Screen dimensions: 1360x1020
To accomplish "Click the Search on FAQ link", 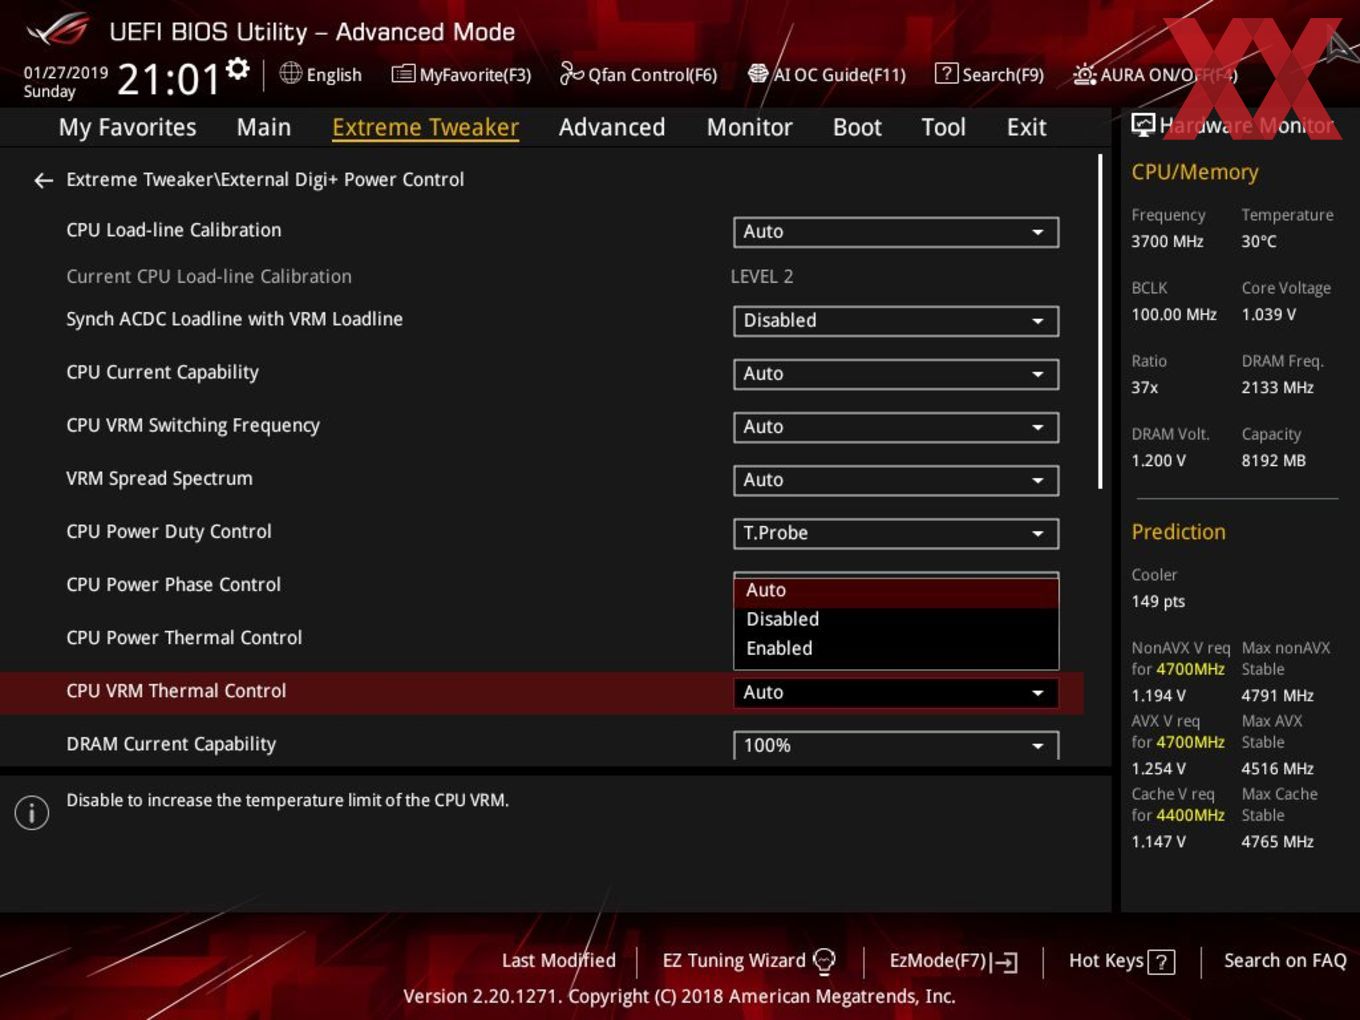I will [1285, 960].
